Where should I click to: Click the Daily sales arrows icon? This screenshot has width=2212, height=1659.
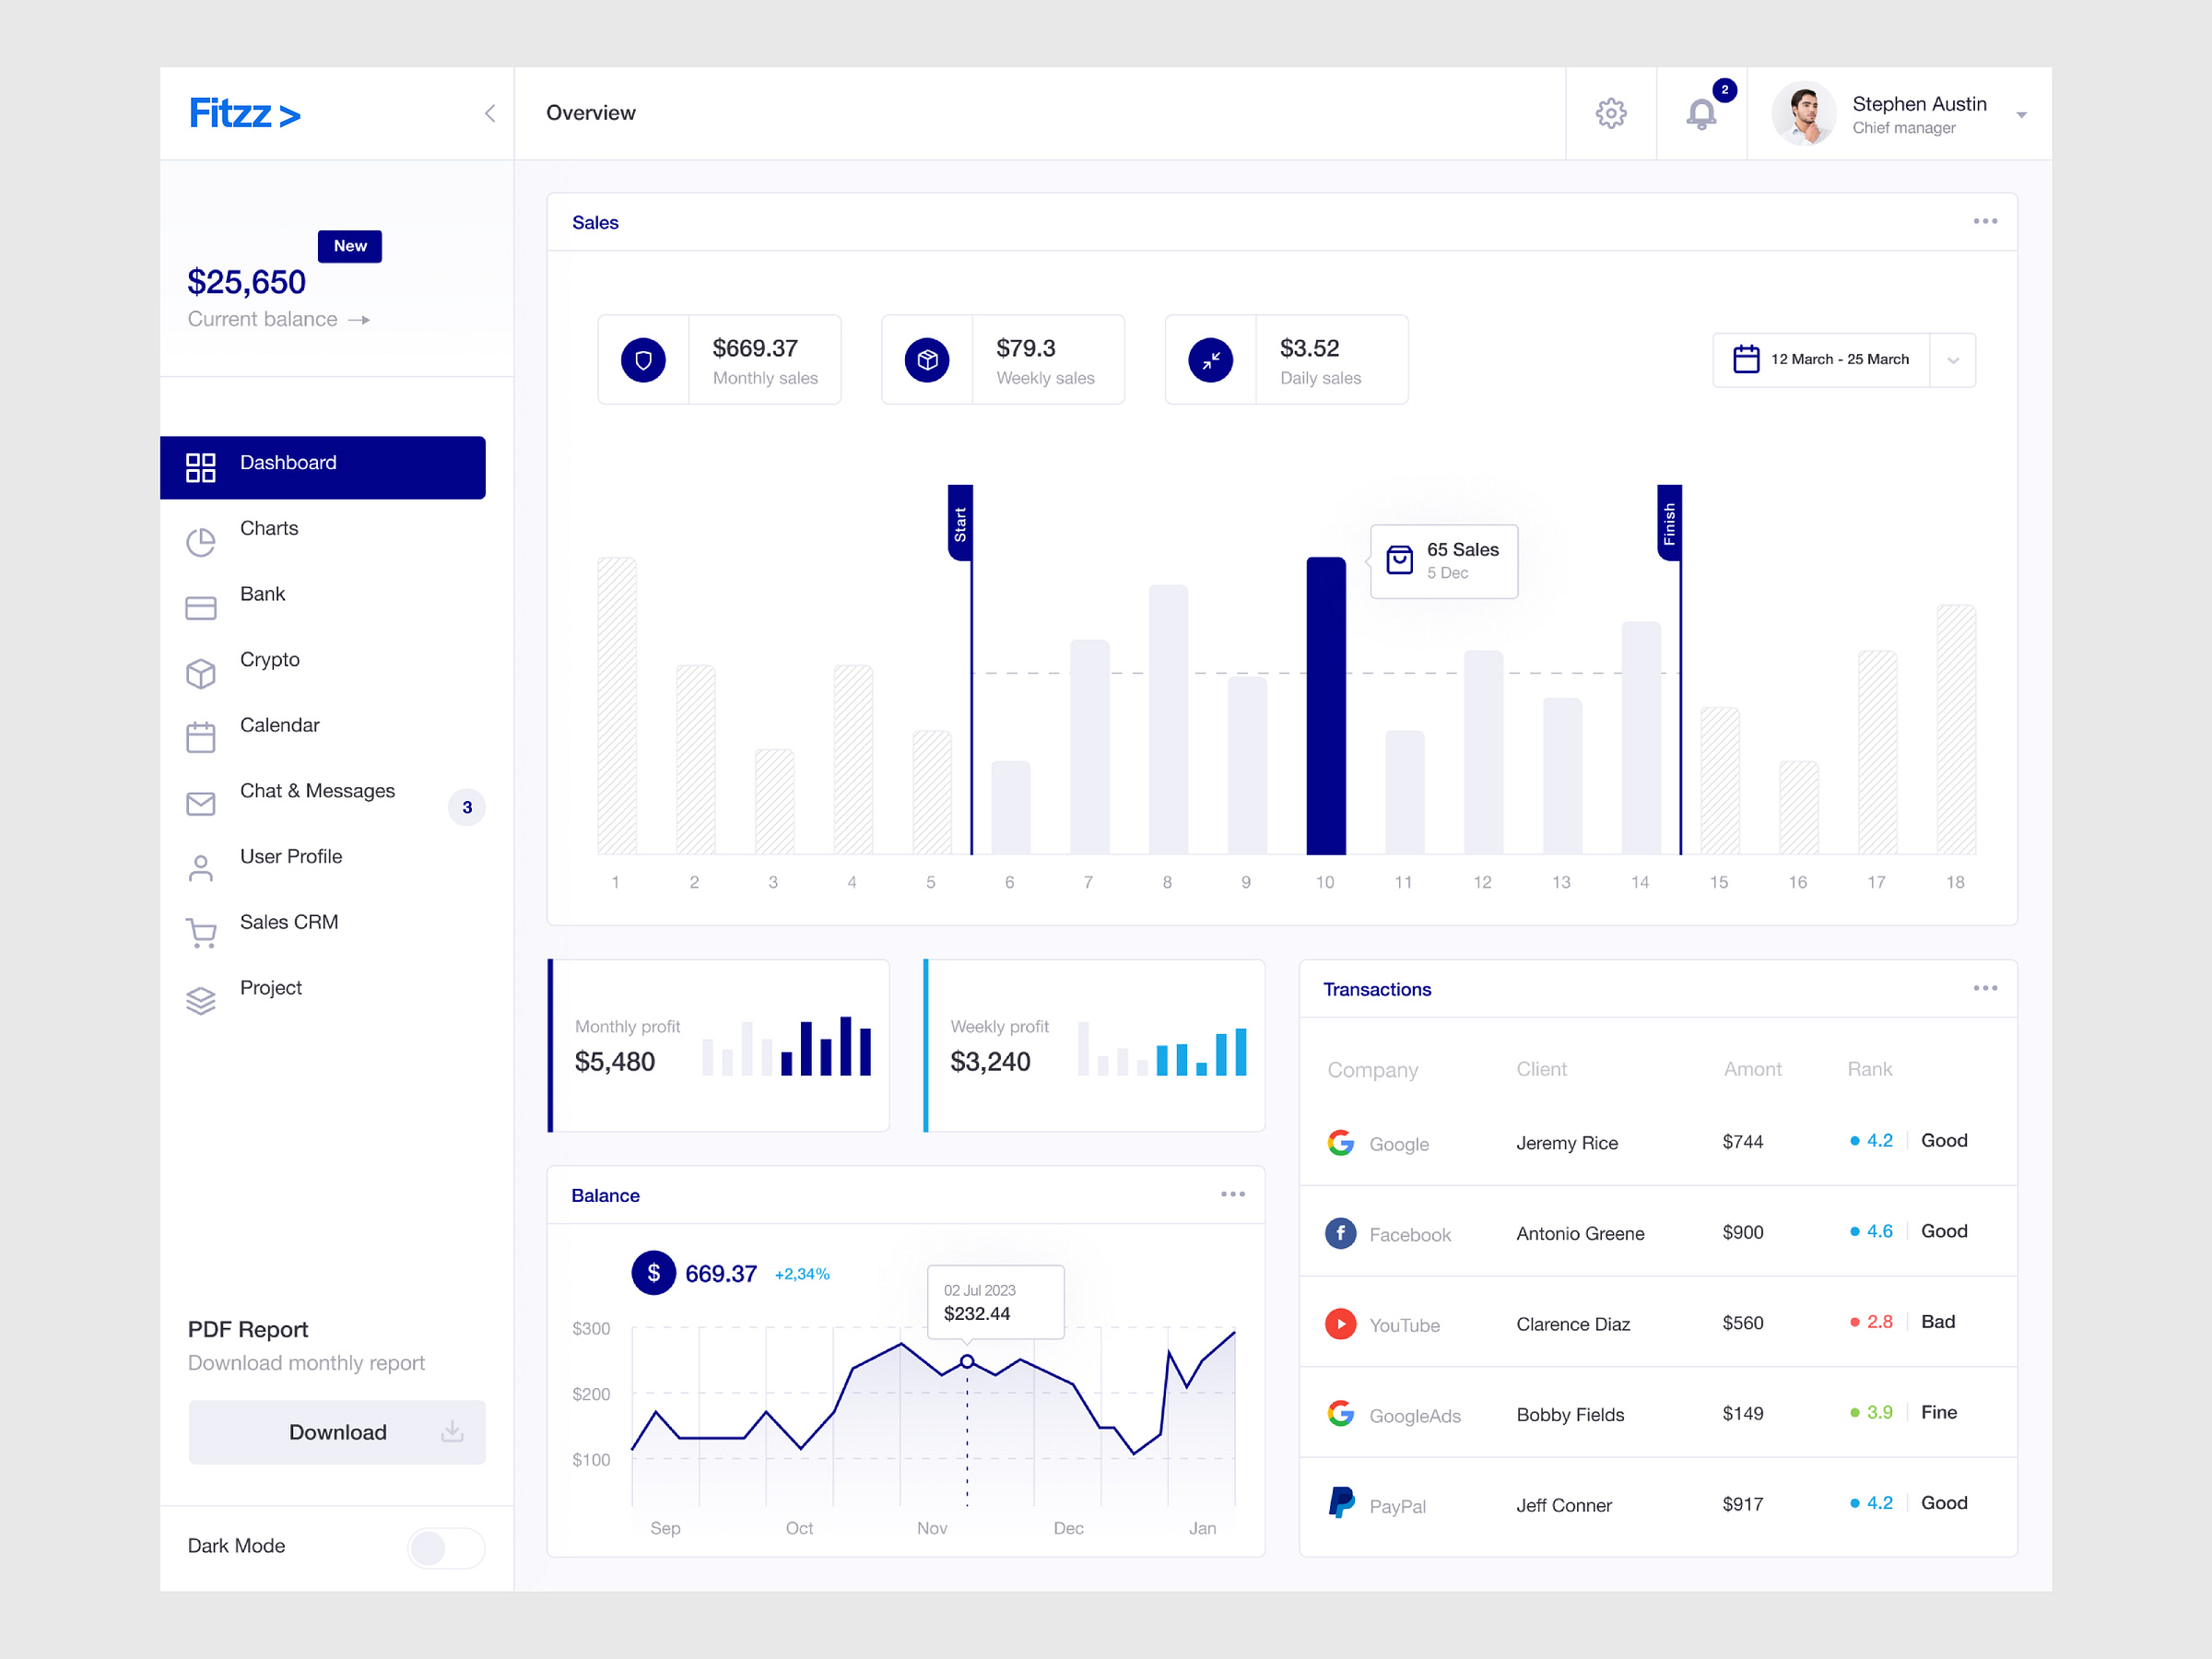[1211, 360]
